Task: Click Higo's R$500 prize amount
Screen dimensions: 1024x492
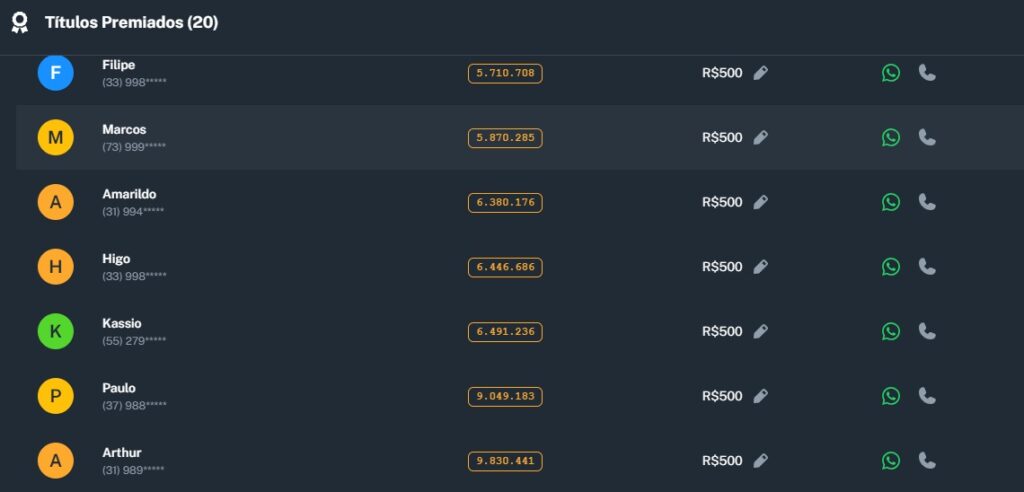Action: pos(722,267)
